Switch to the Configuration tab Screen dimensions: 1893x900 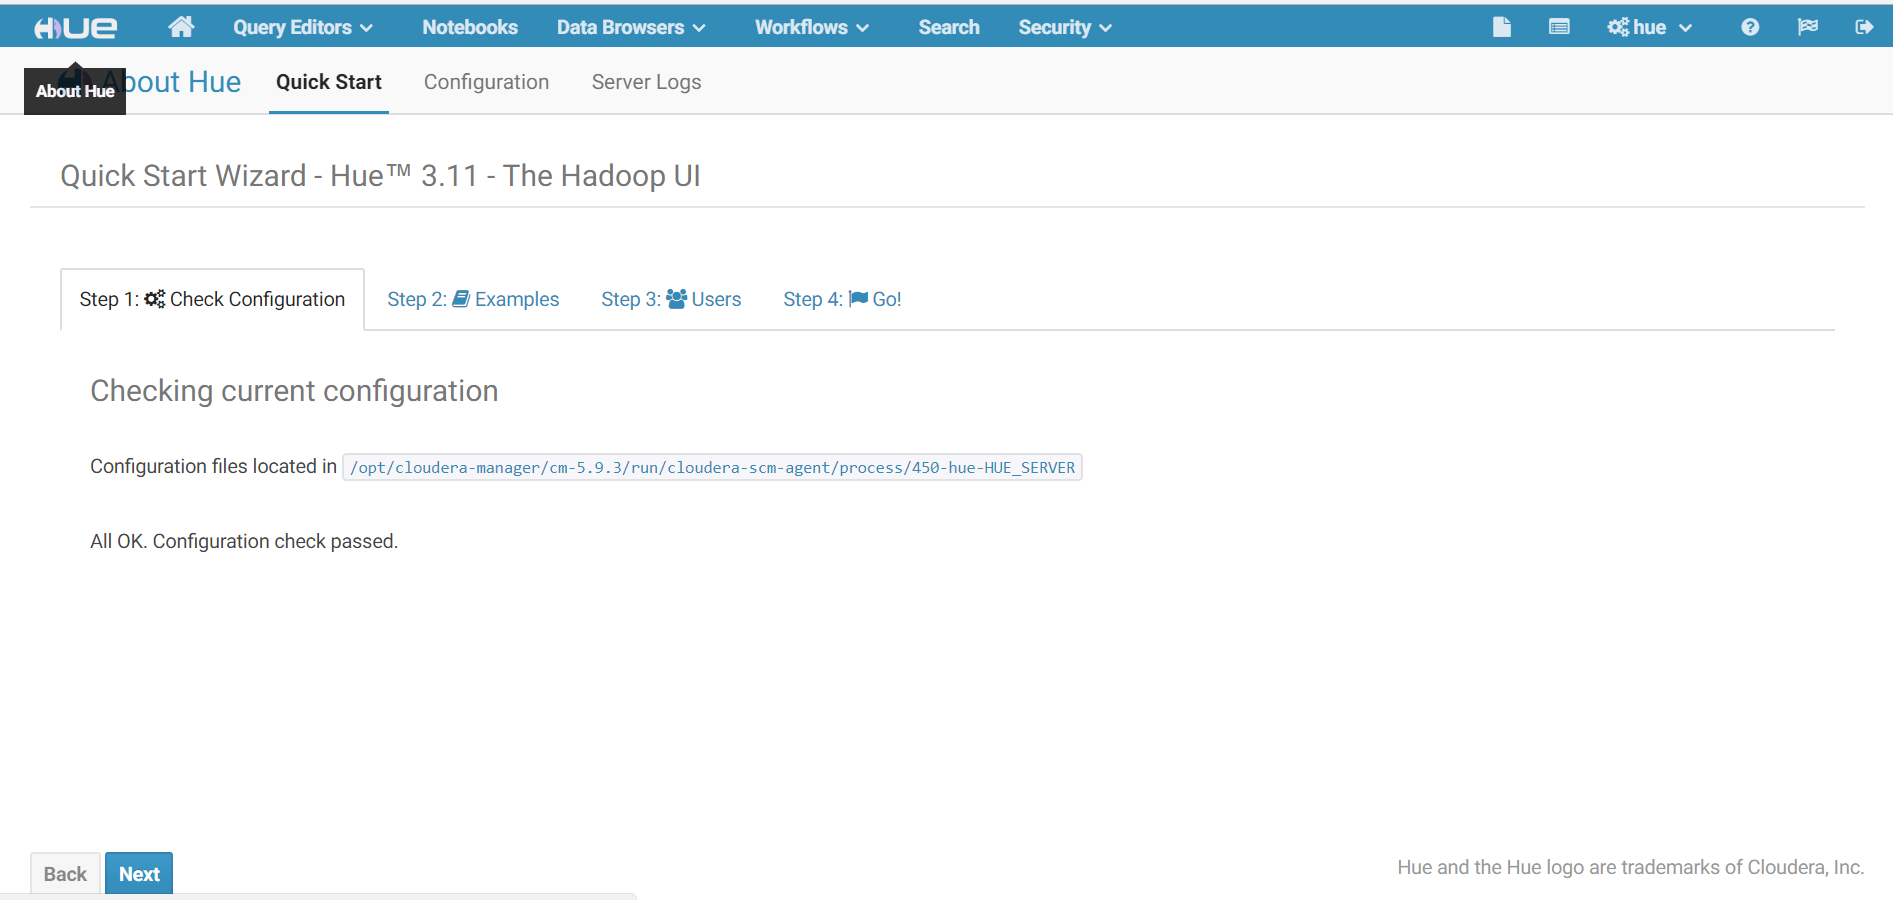pyautogui.click(x=486, y=82)
